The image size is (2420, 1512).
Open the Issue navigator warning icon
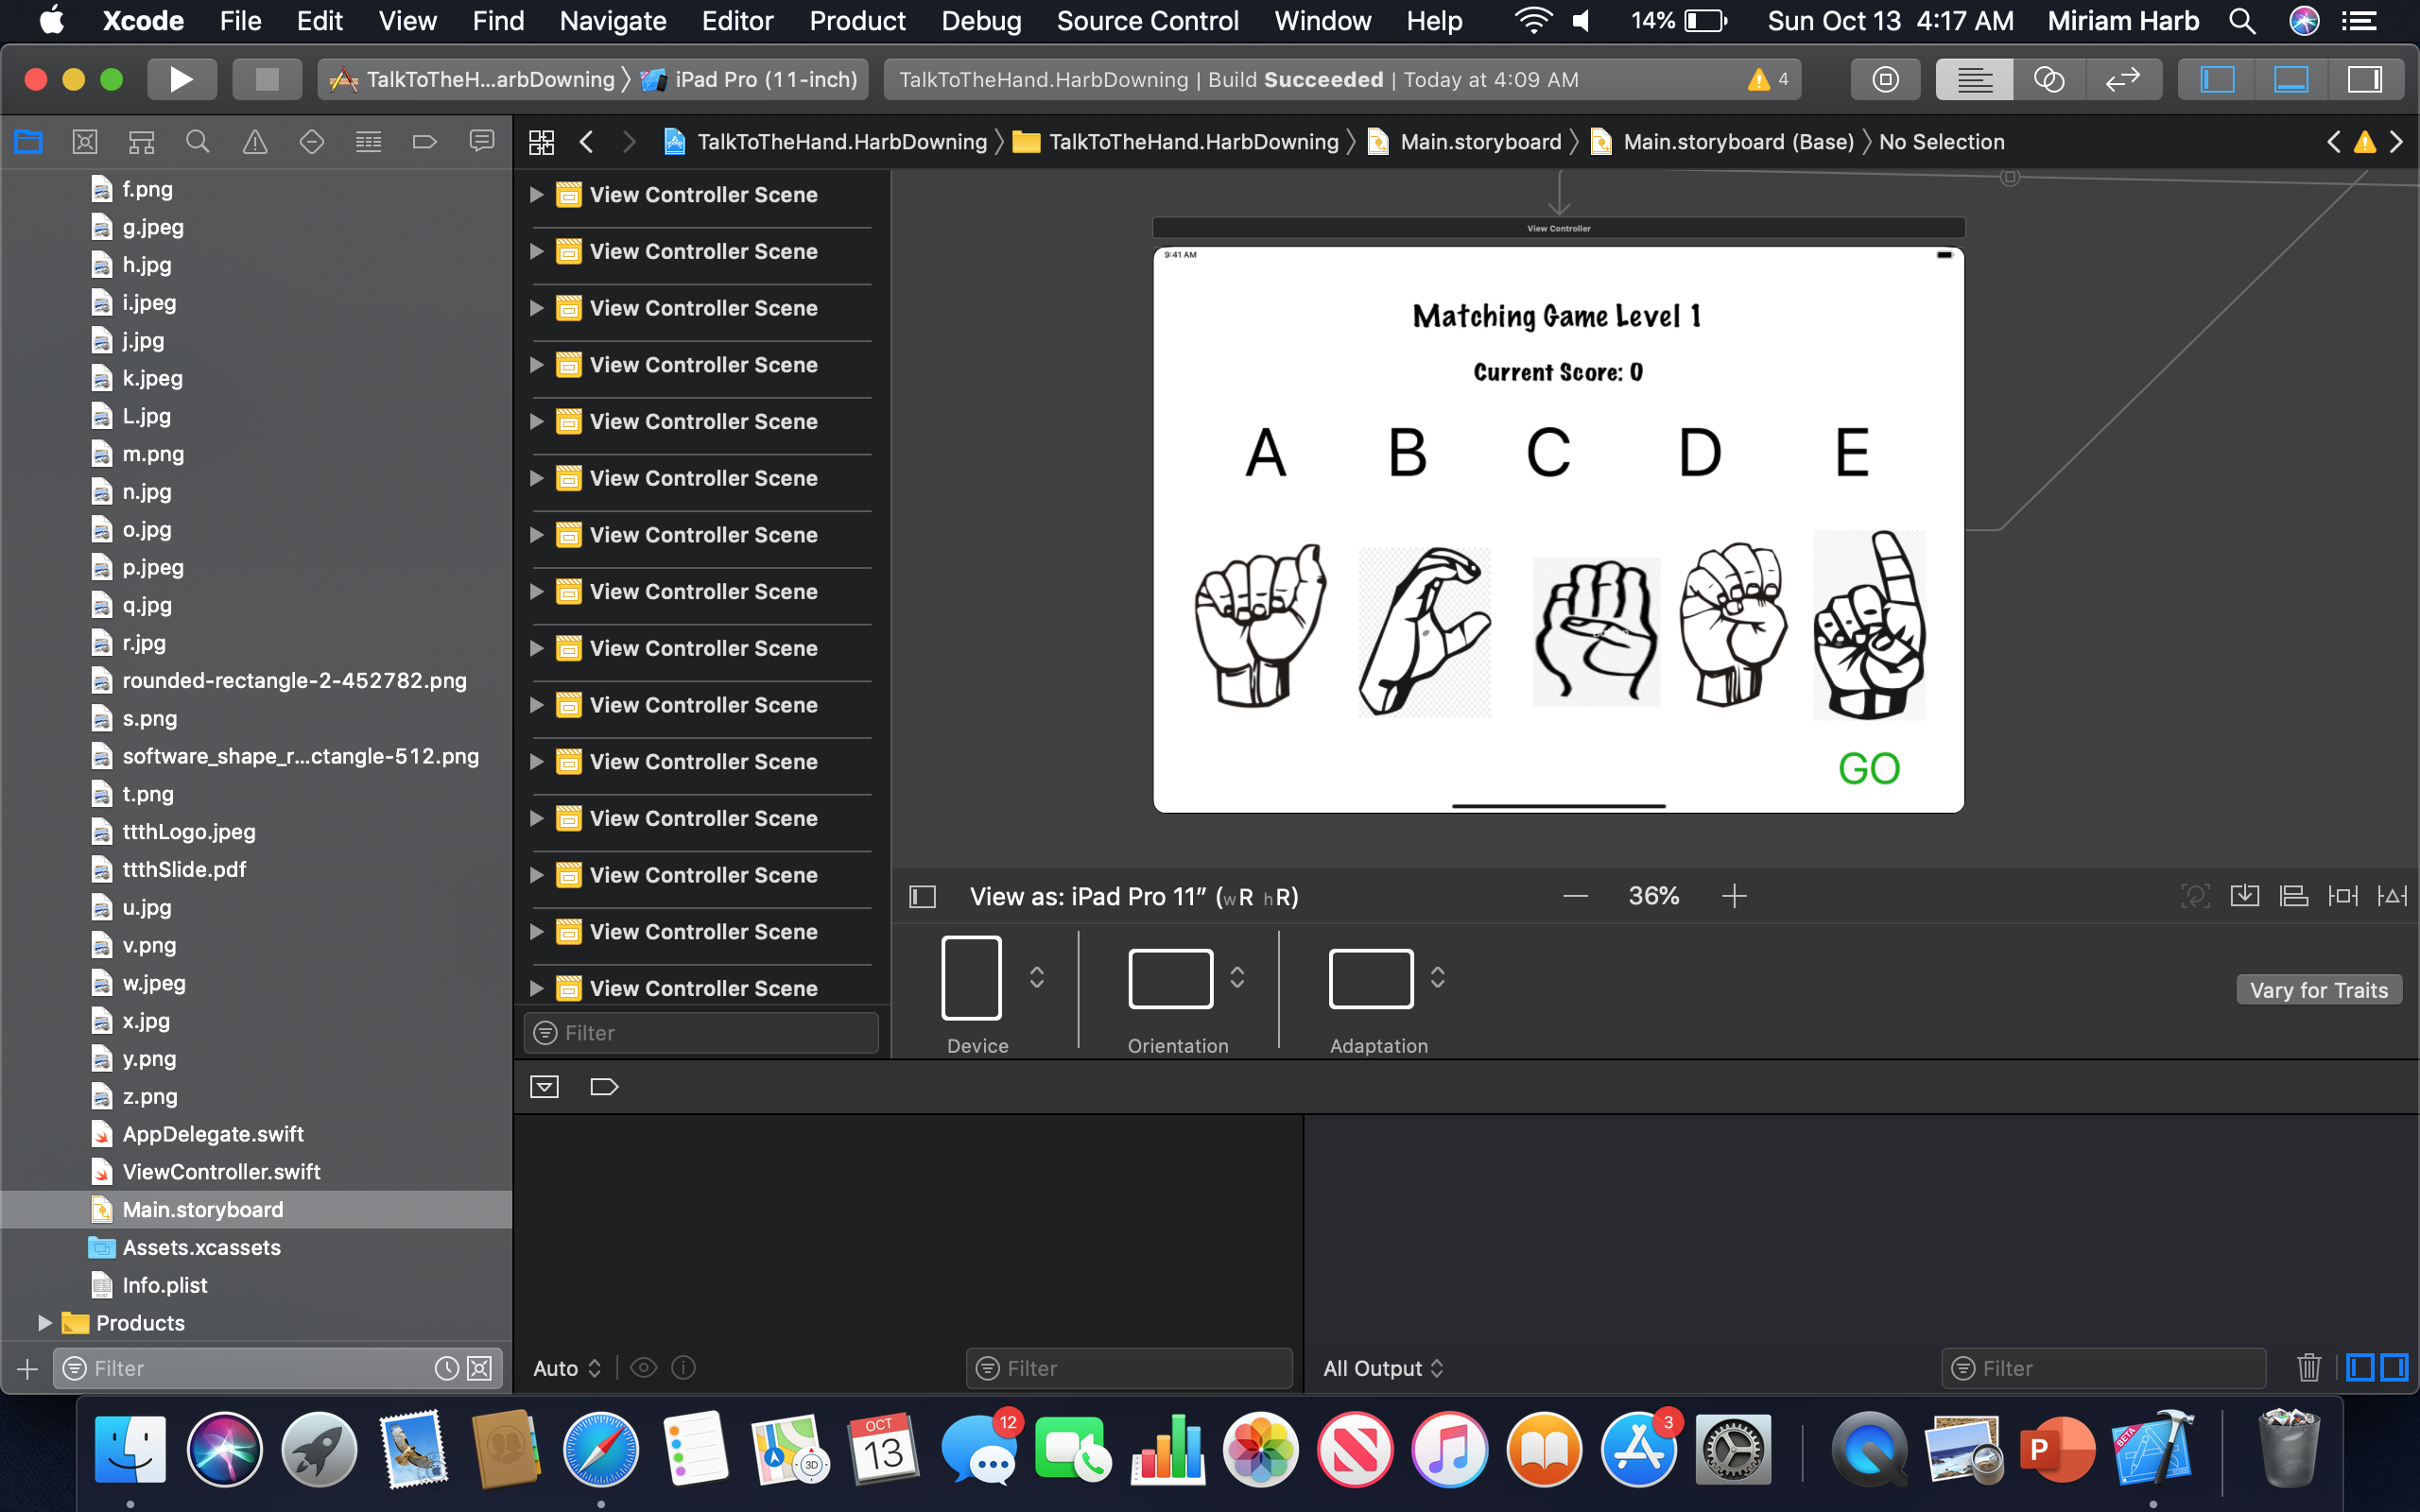coord(255,142)
